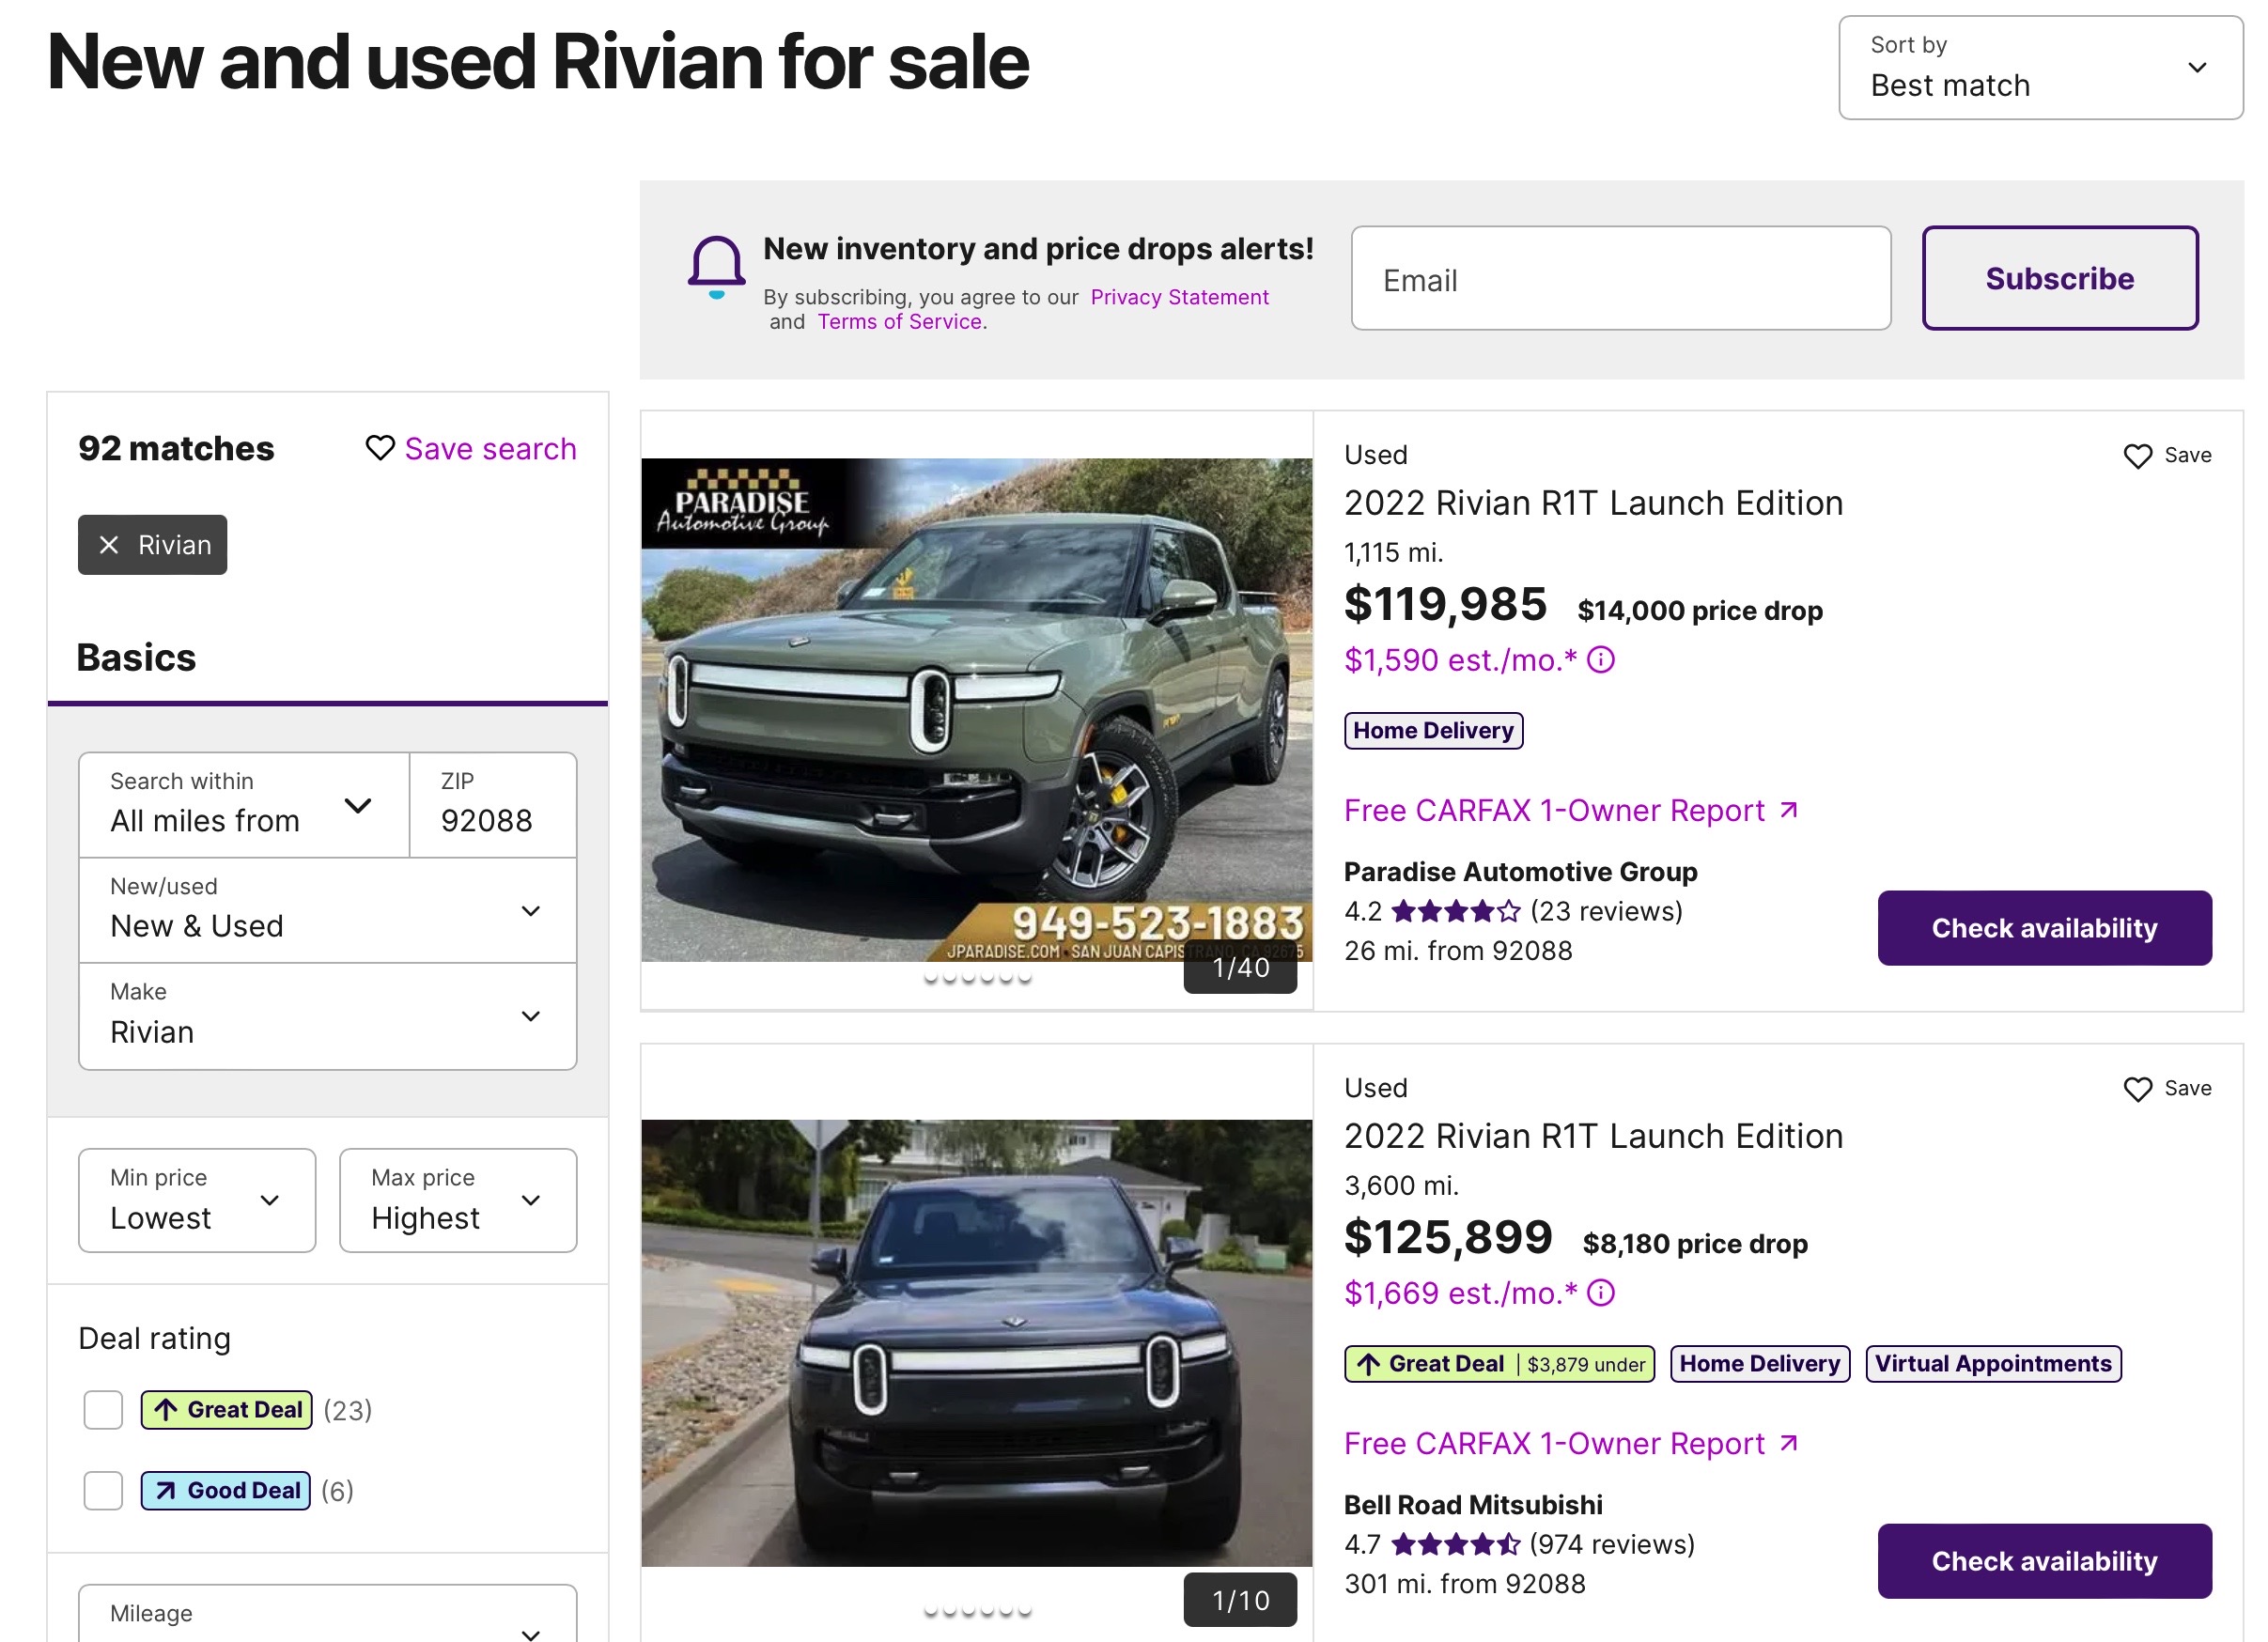Viewport: 2268px width, 1642px height.
Task: Click the image carousel dots on the green Rivian
Action: coord(977,977)
